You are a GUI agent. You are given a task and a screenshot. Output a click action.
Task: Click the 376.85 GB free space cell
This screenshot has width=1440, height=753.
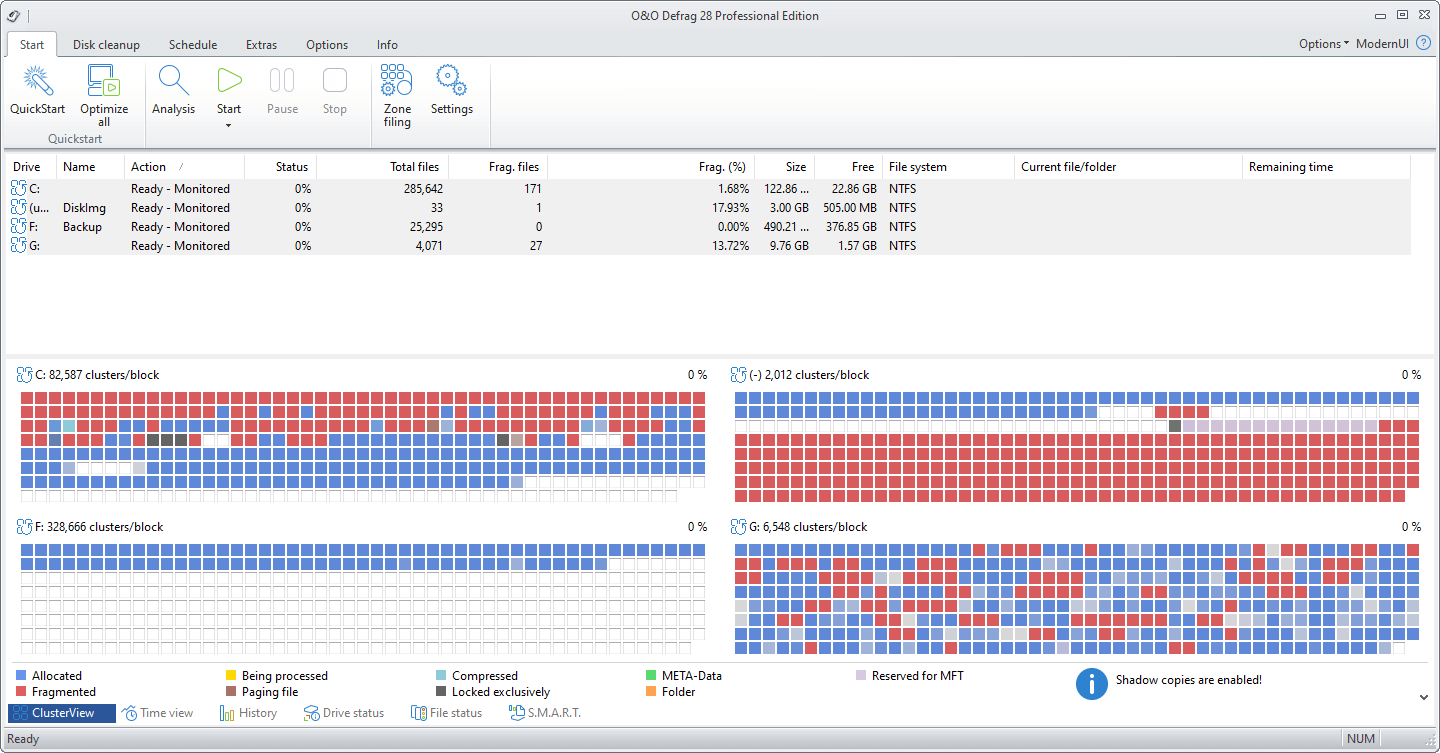tap(849, 227)
